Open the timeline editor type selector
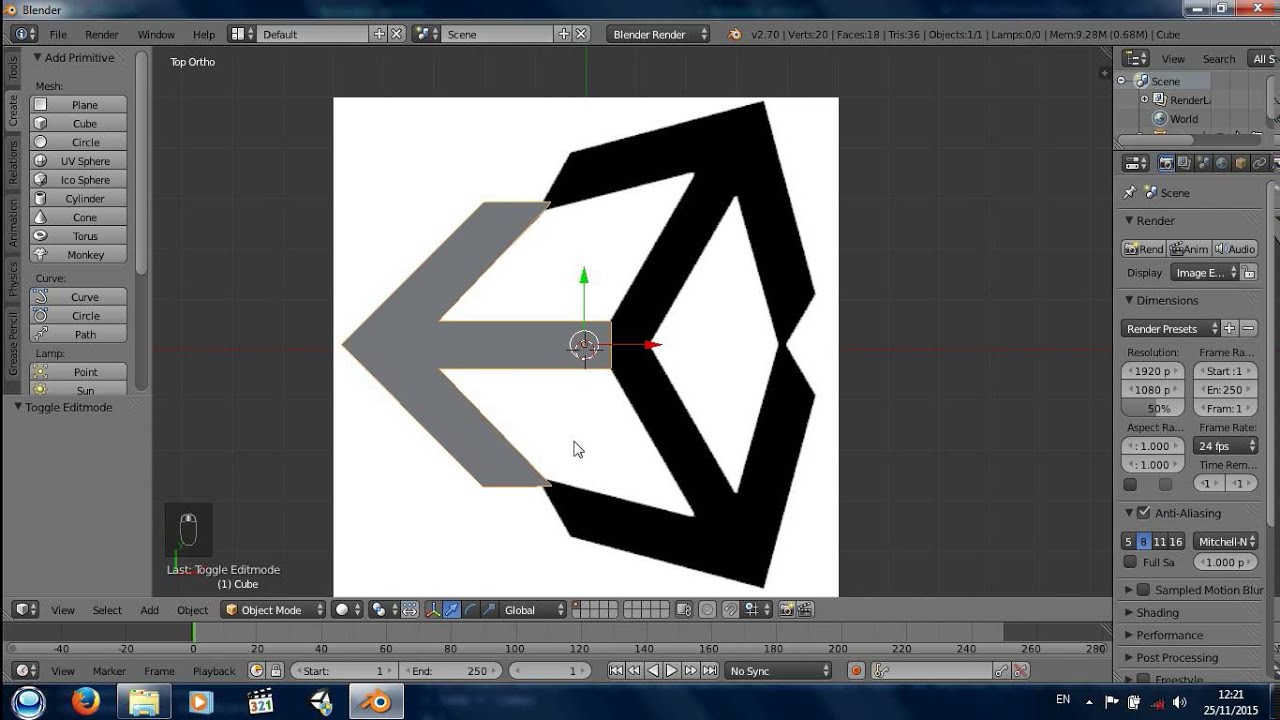This screenshot has width=1280, height=720. (25, 671)
